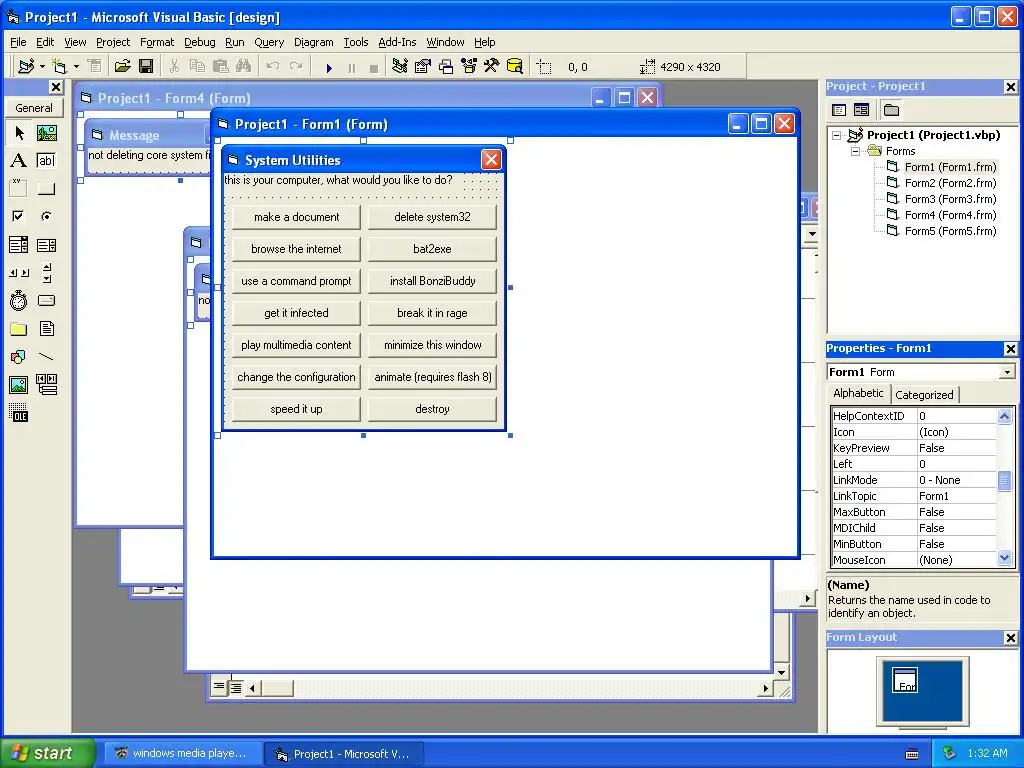Screen dimensions: 1024x768
Task: Select the CheckBox tool in toolbox
Action: pyautogui.click(x=19, y=216)
